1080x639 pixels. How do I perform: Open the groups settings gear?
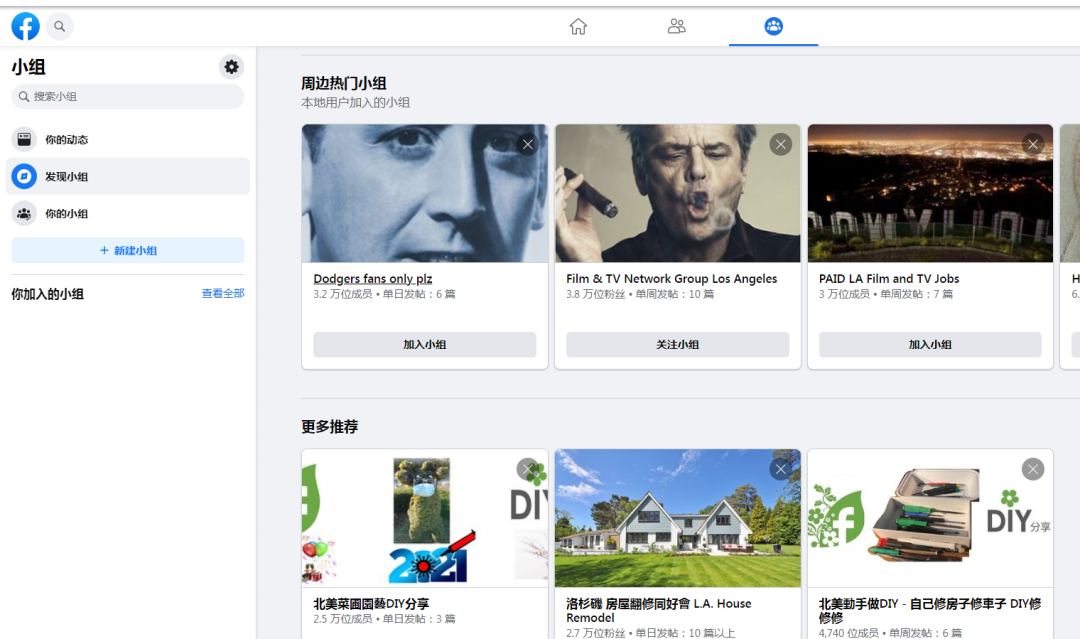[x=231, y=66]
